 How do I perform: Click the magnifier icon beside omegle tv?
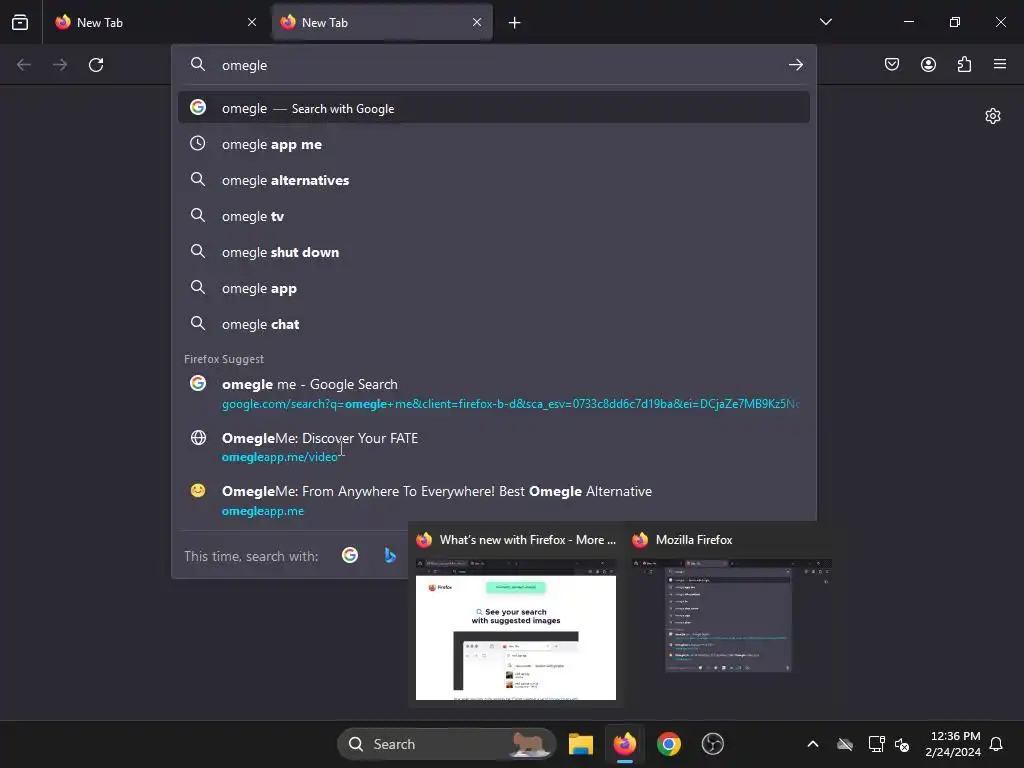198,216
